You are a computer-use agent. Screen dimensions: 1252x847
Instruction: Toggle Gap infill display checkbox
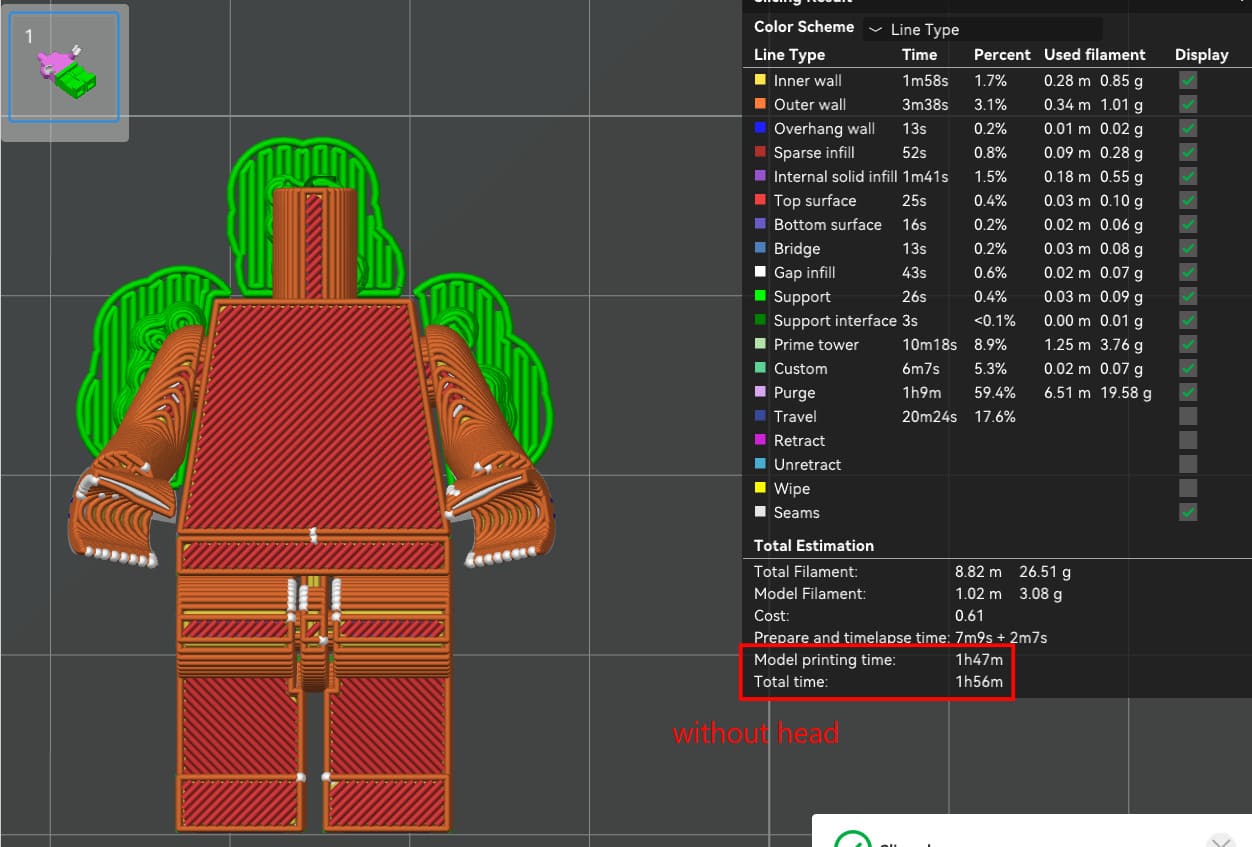[1188, 272]
